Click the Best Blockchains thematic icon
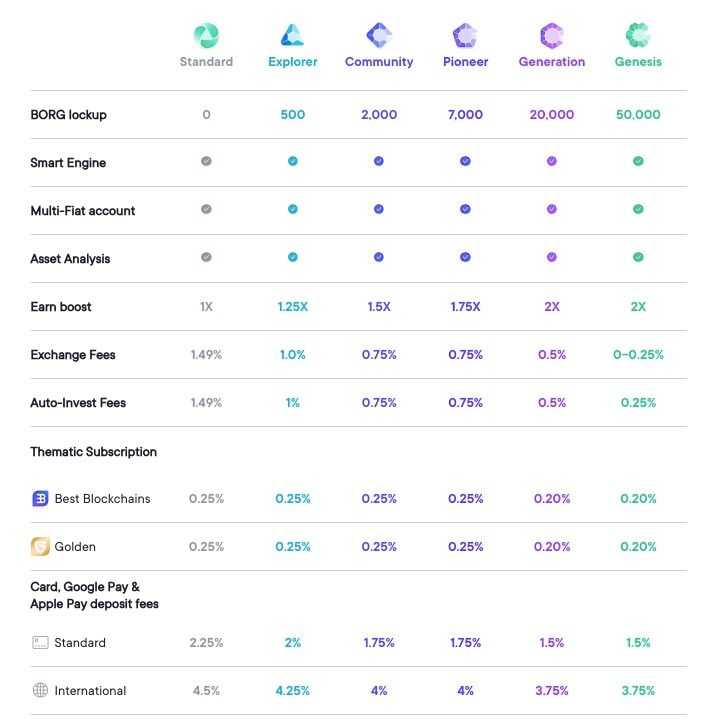The height and width of the screenshot is (719, 711). [40, 498]
